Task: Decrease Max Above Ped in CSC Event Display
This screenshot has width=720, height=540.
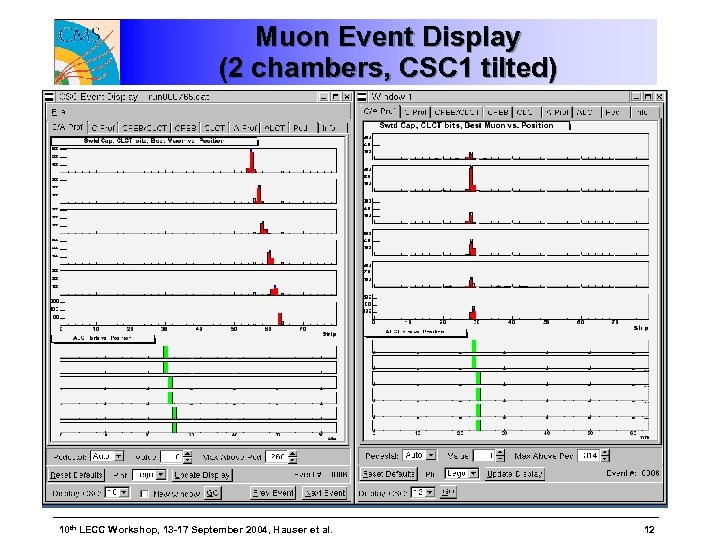Action: [292, 460]
